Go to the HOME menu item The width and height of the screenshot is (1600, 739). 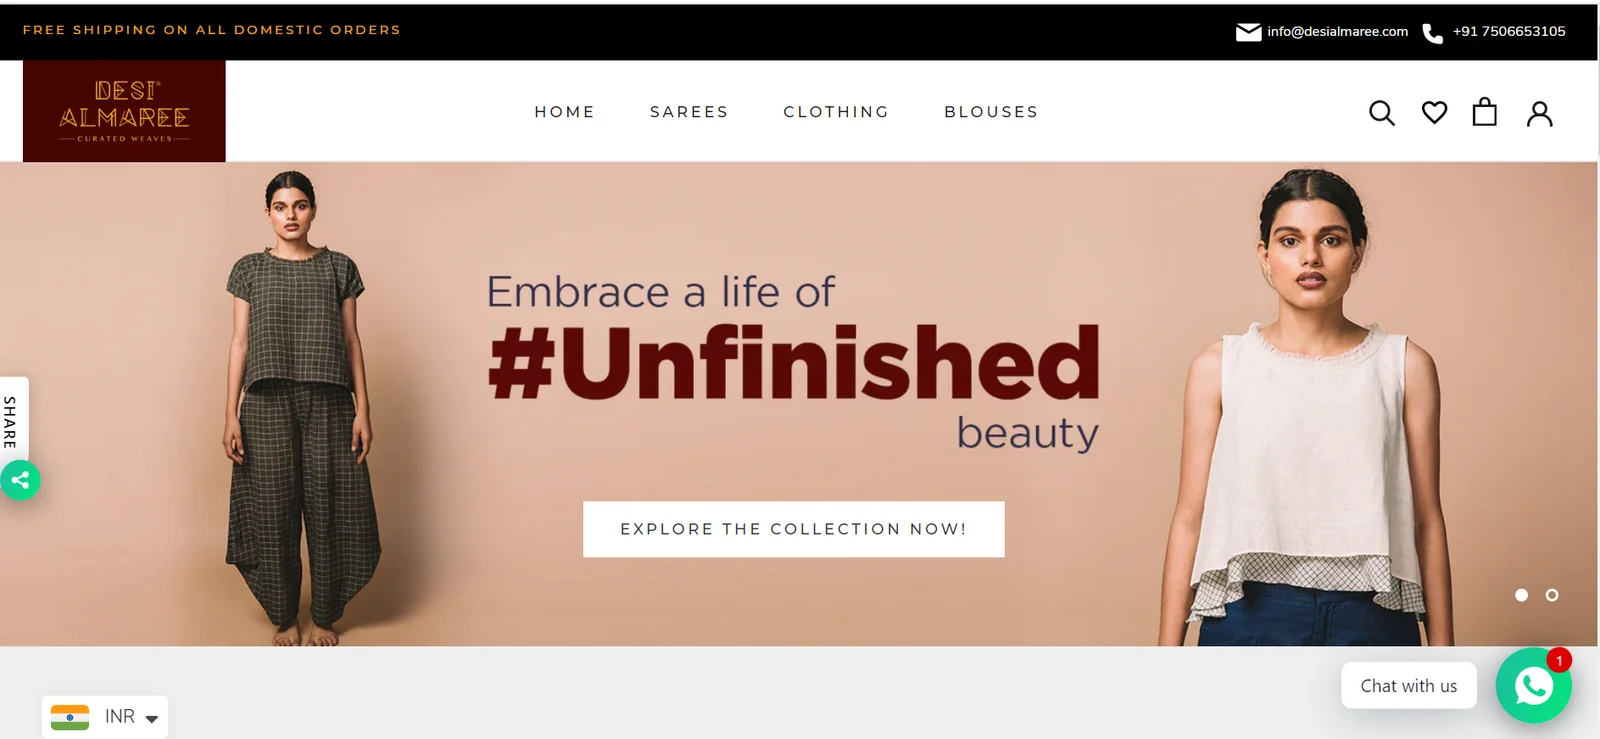coord(565,112)
